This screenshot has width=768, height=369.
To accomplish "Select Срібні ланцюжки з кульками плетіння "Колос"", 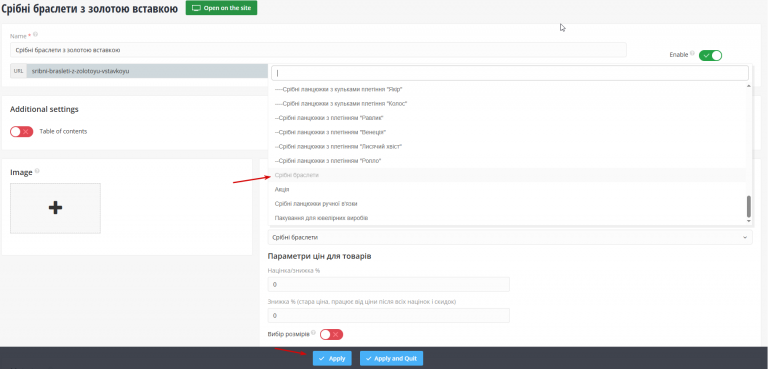I will [341, 104].
